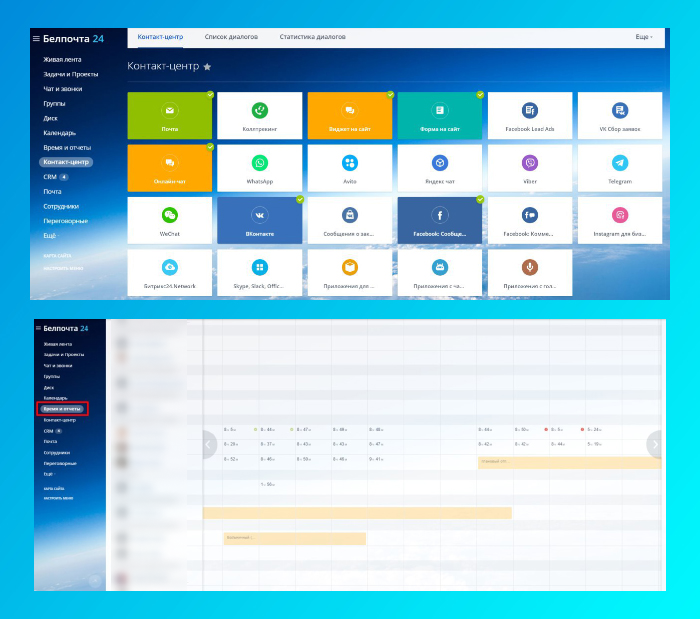
Task: Open Контакт-центр in timesheet screen sidebar
Action: (60, 420)
